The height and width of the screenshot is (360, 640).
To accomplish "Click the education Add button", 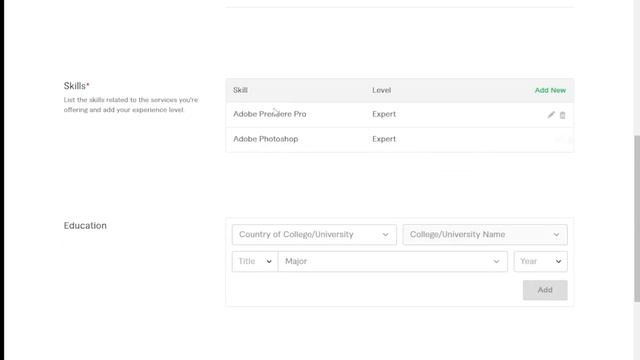I will pyautogui.click(x=545, y=290).
